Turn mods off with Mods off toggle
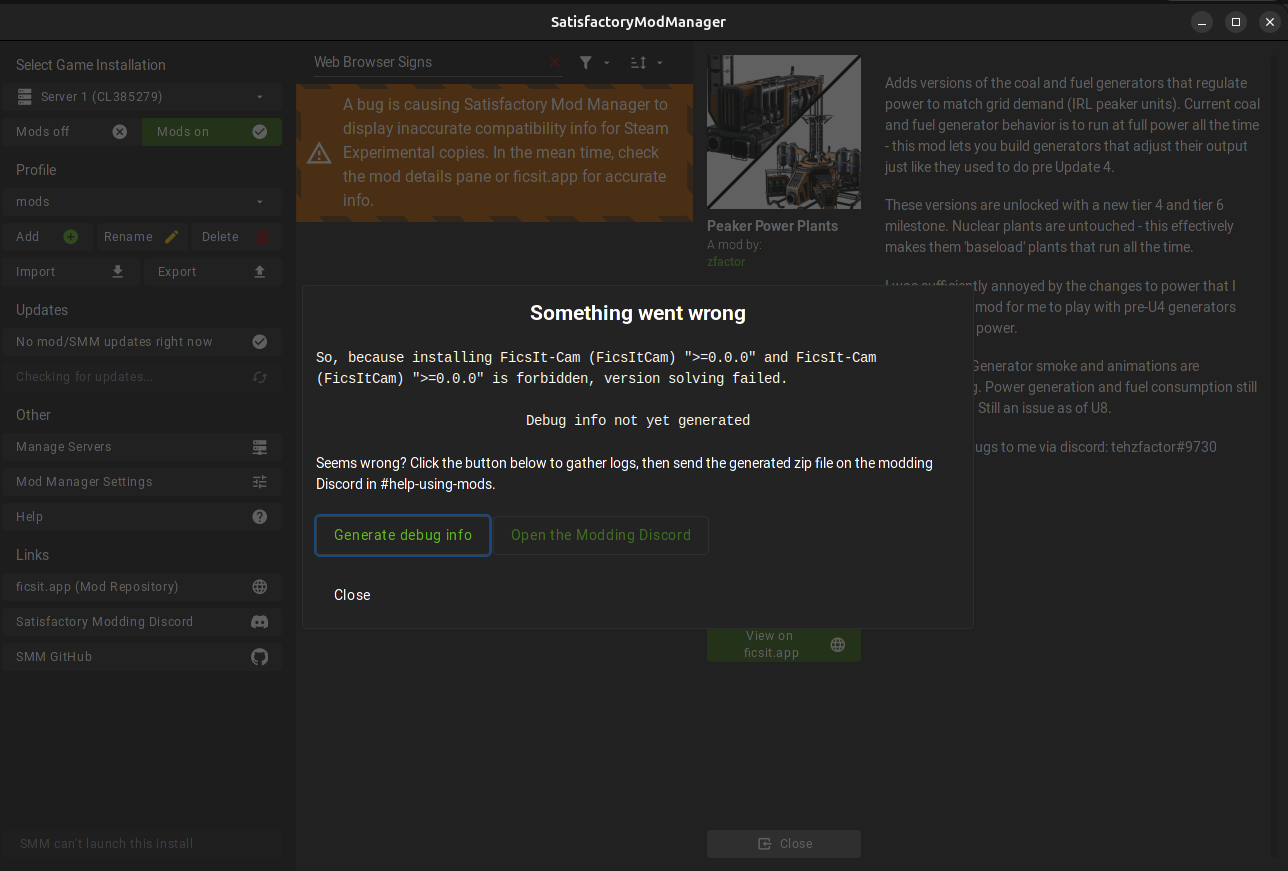Image resolution: width=1288 pixels, height=871 pixels. [x=71, y=132]
